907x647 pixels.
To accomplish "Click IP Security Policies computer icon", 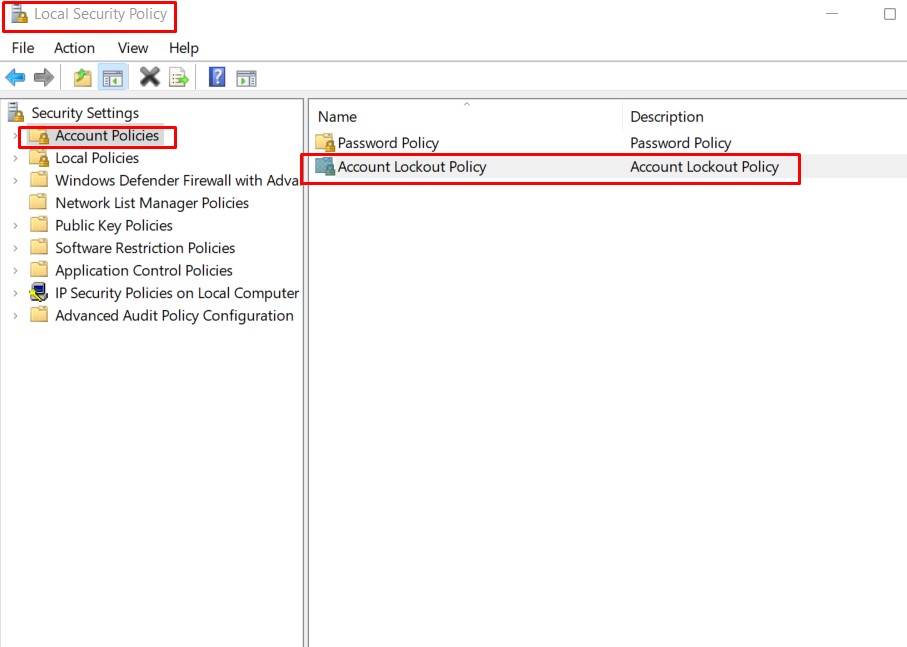I will [x=39, y=293].
